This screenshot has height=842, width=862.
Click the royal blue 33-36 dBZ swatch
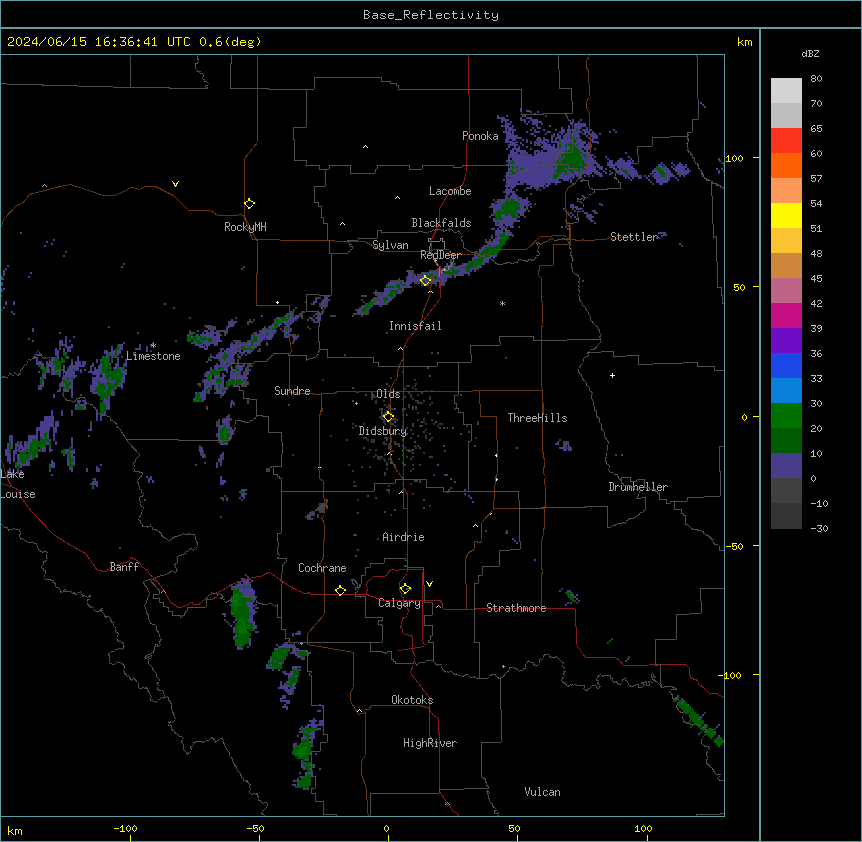(x=786, y=365)
